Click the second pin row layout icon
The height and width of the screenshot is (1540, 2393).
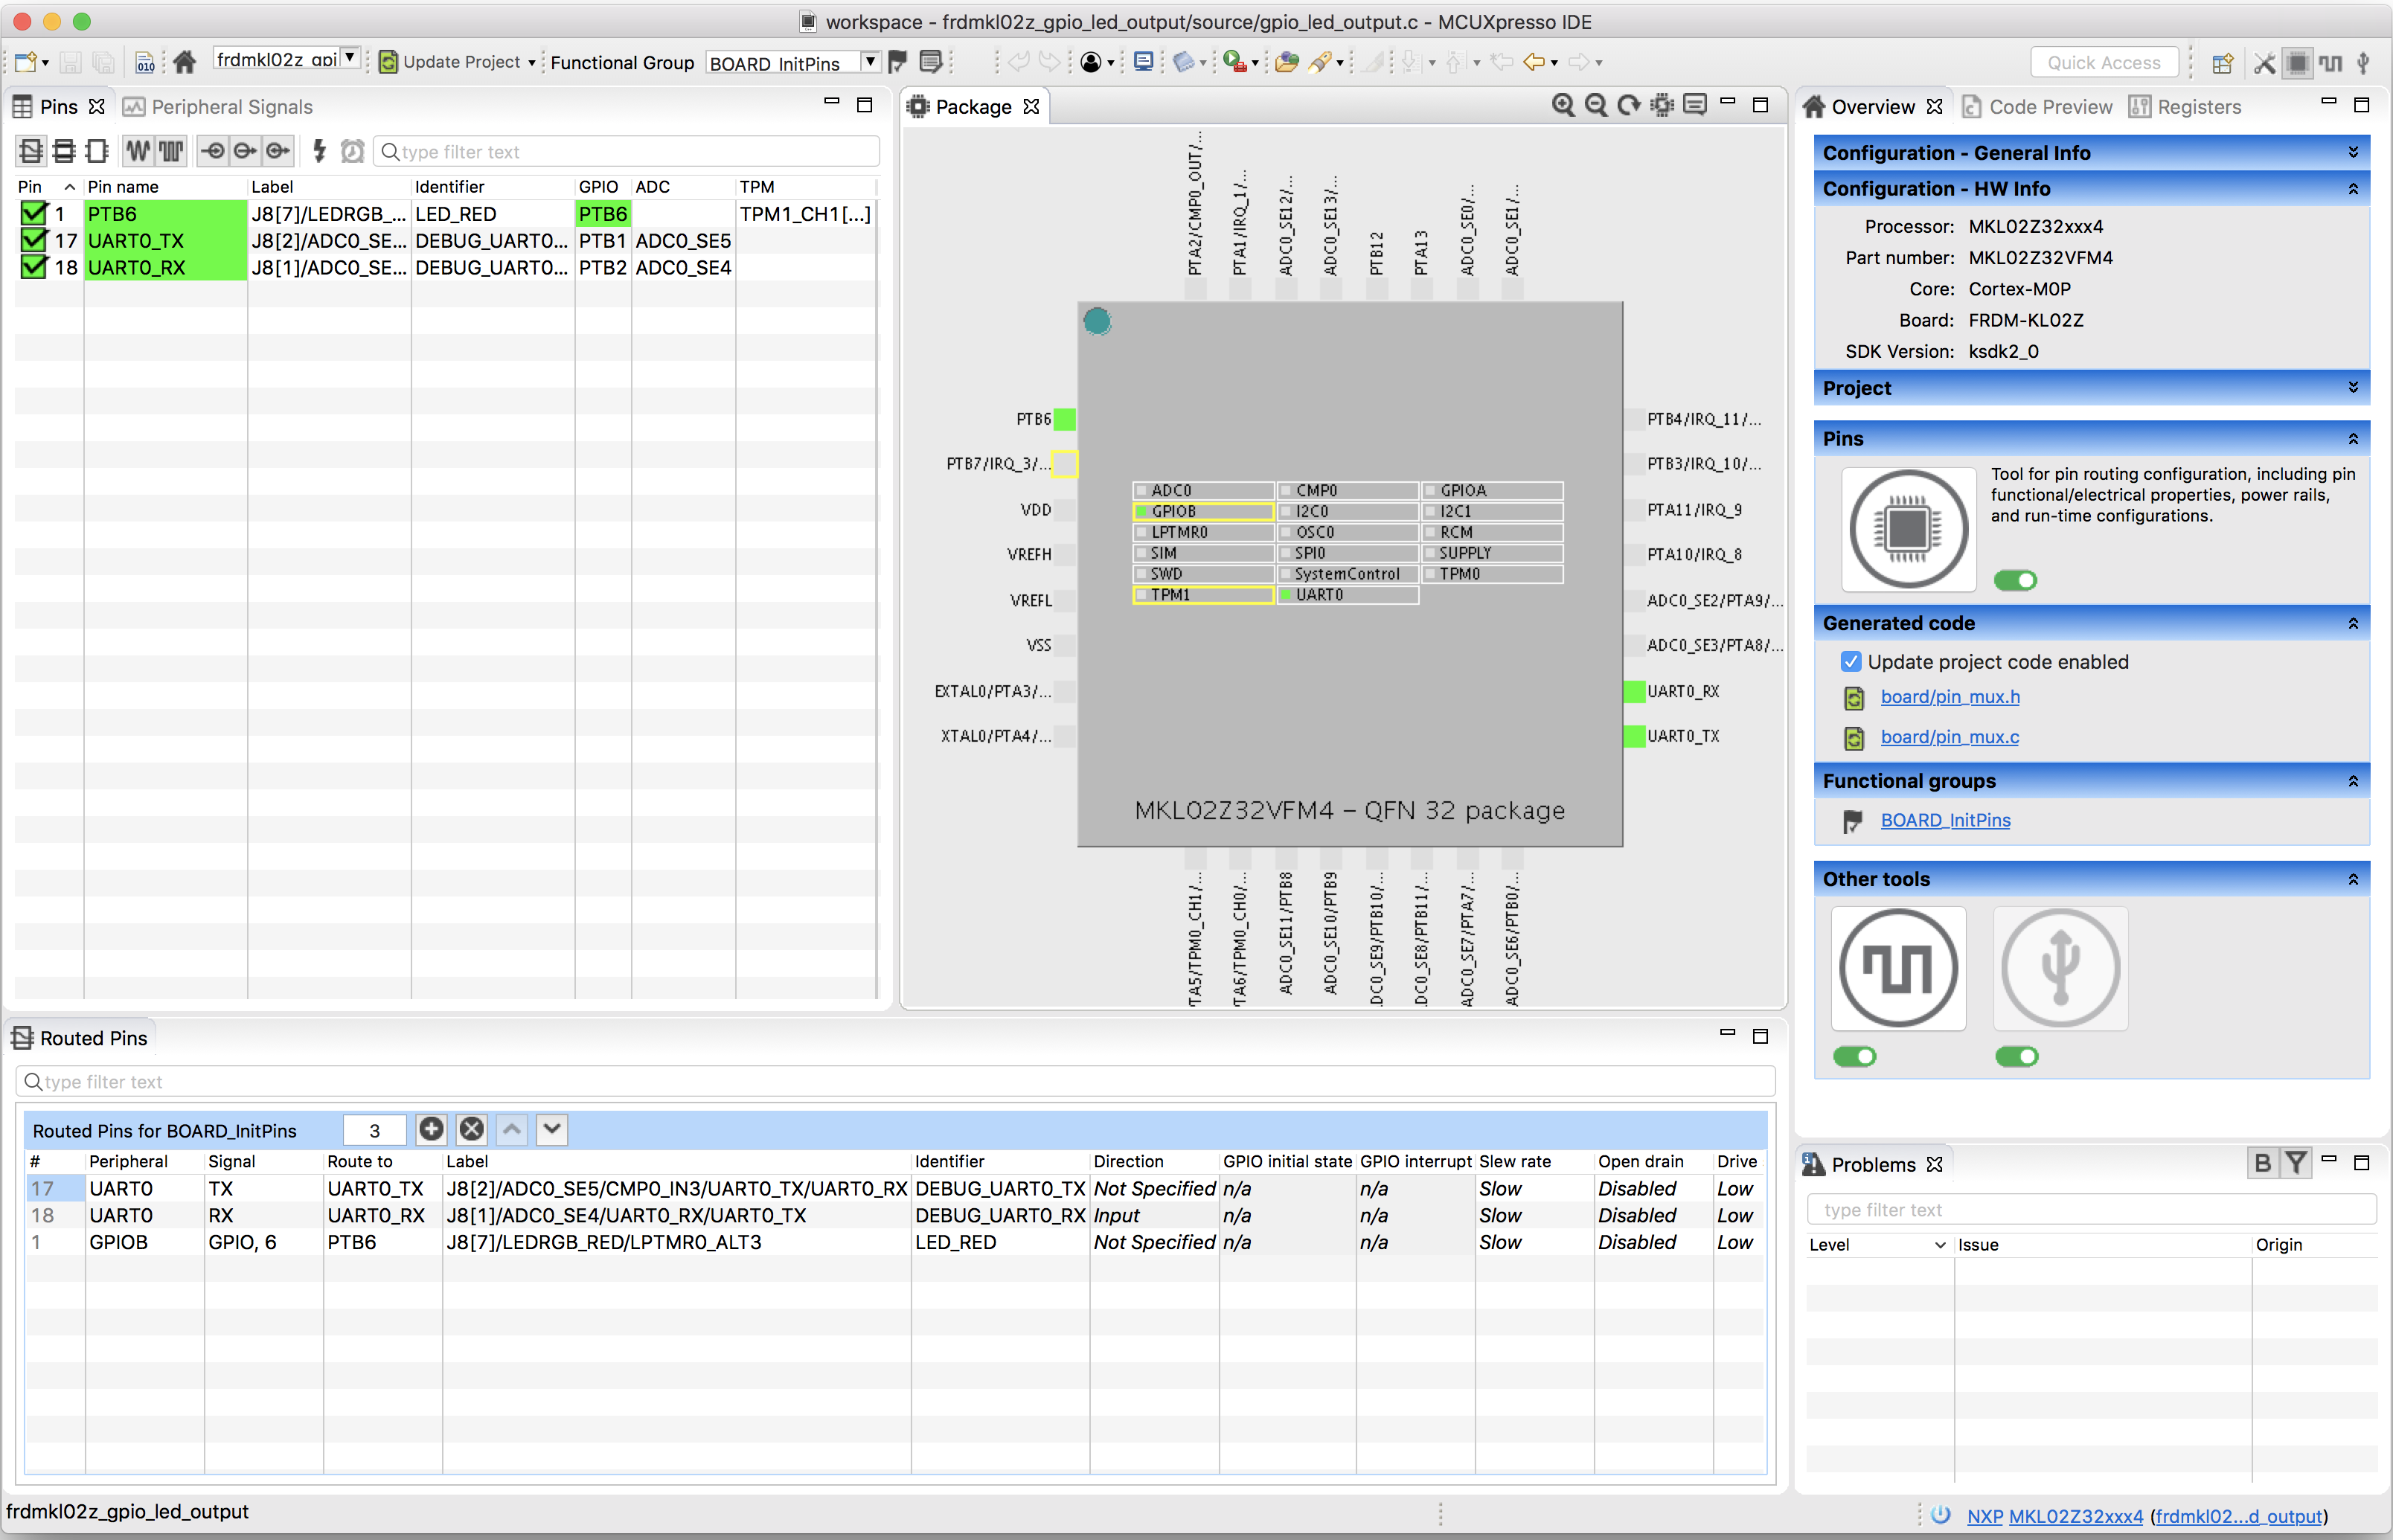click(64, 151)
